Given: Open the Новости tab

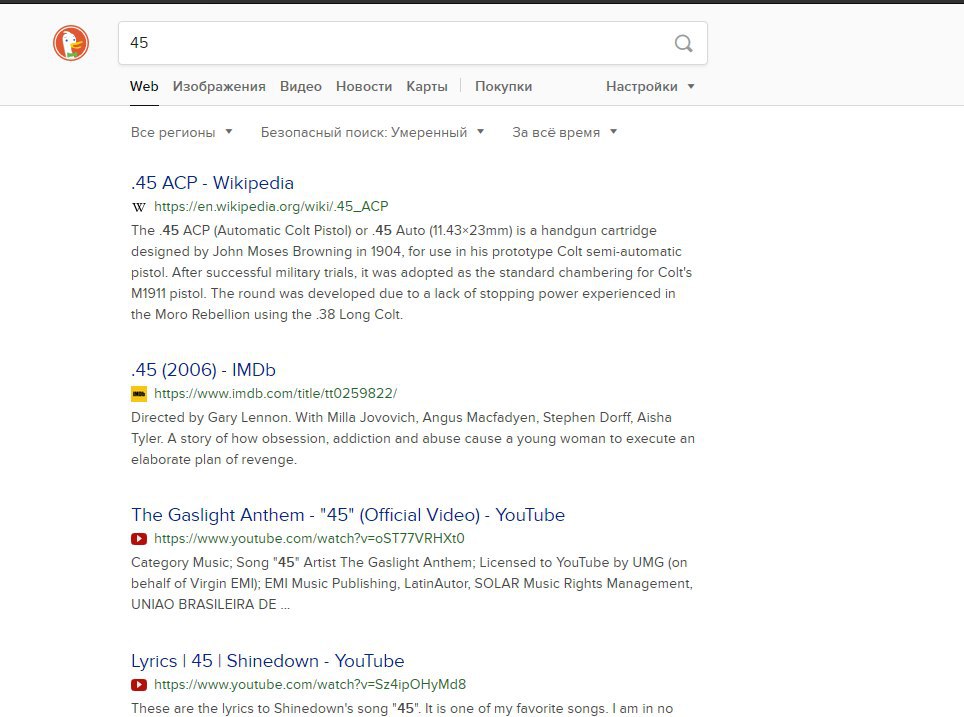Looking at the screenshot, I should point(364,87).
